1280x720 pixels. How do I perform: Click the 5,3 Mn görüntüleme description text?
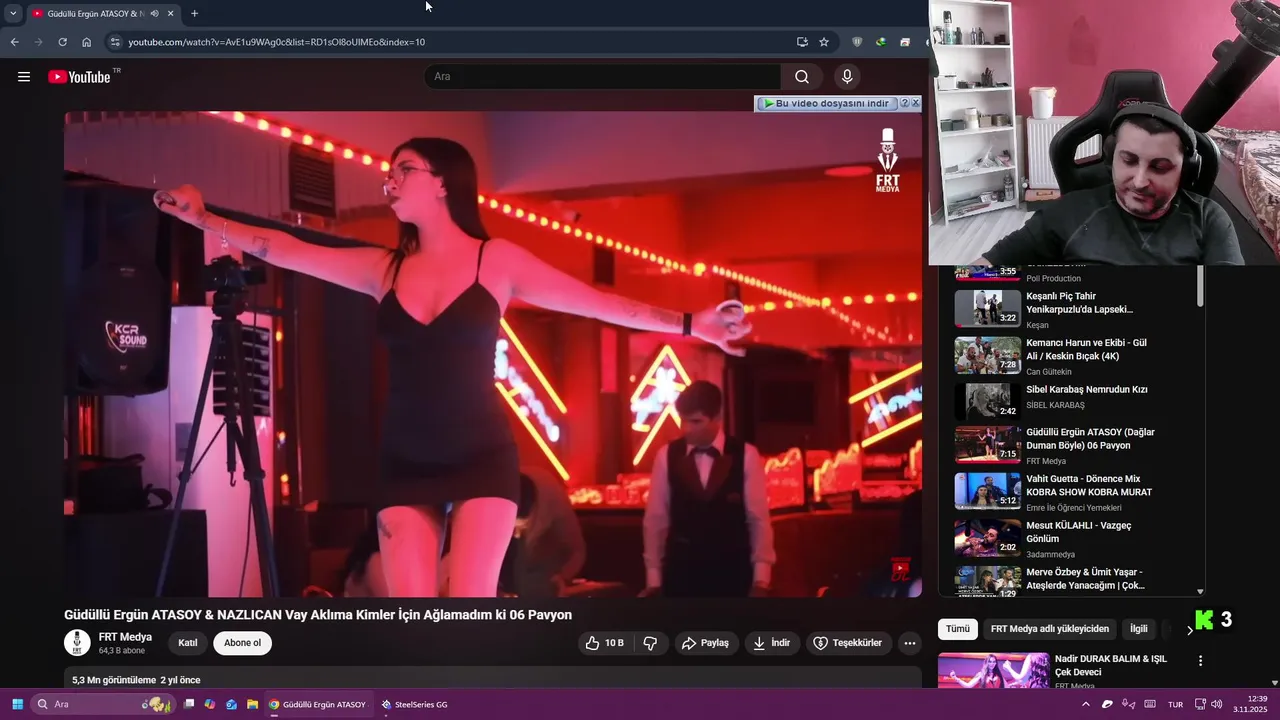[136, 680]
